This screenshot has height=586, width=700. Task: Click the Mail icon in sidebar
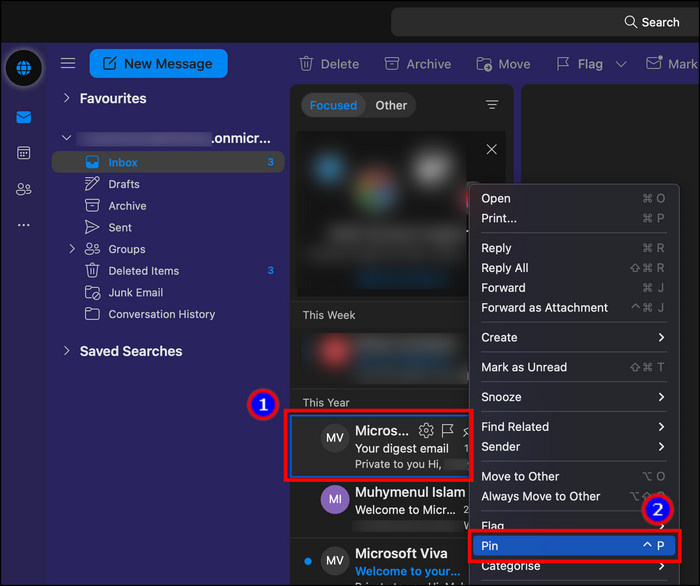click(23, 118)
